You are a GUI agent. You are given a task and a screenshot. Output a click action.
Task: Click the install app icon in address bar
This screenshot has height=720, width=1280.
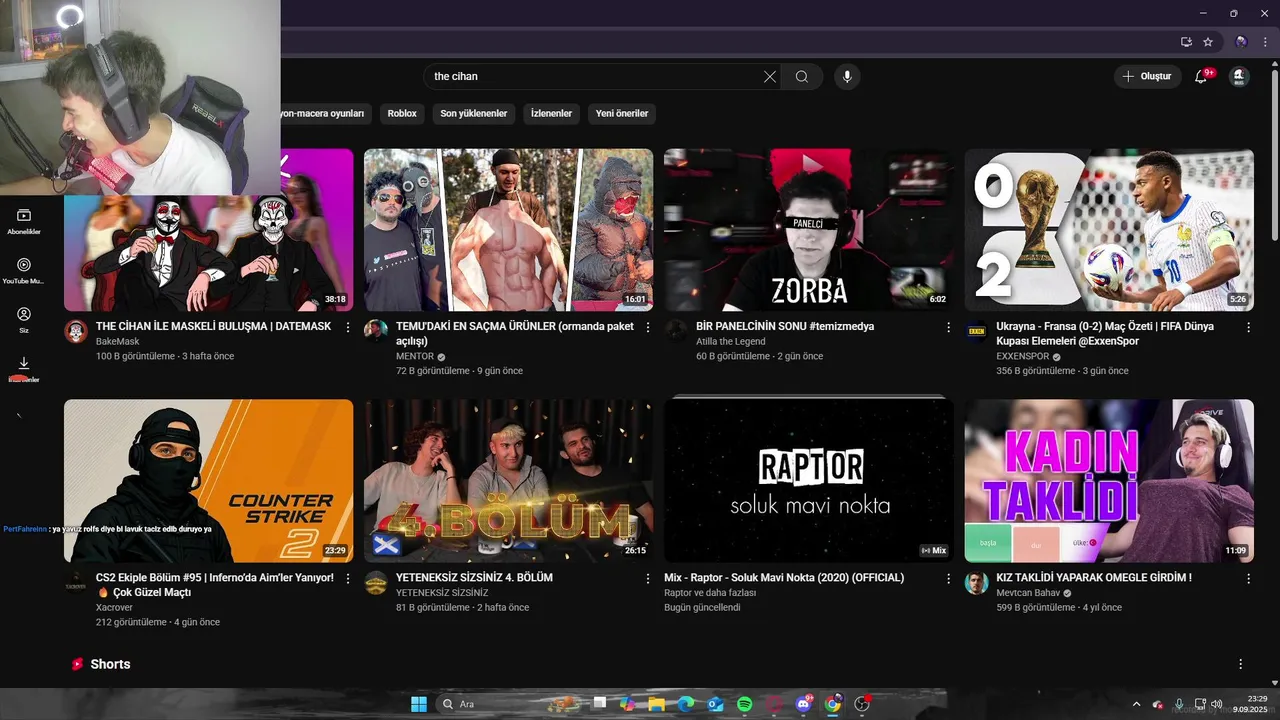pos(1186,42)
